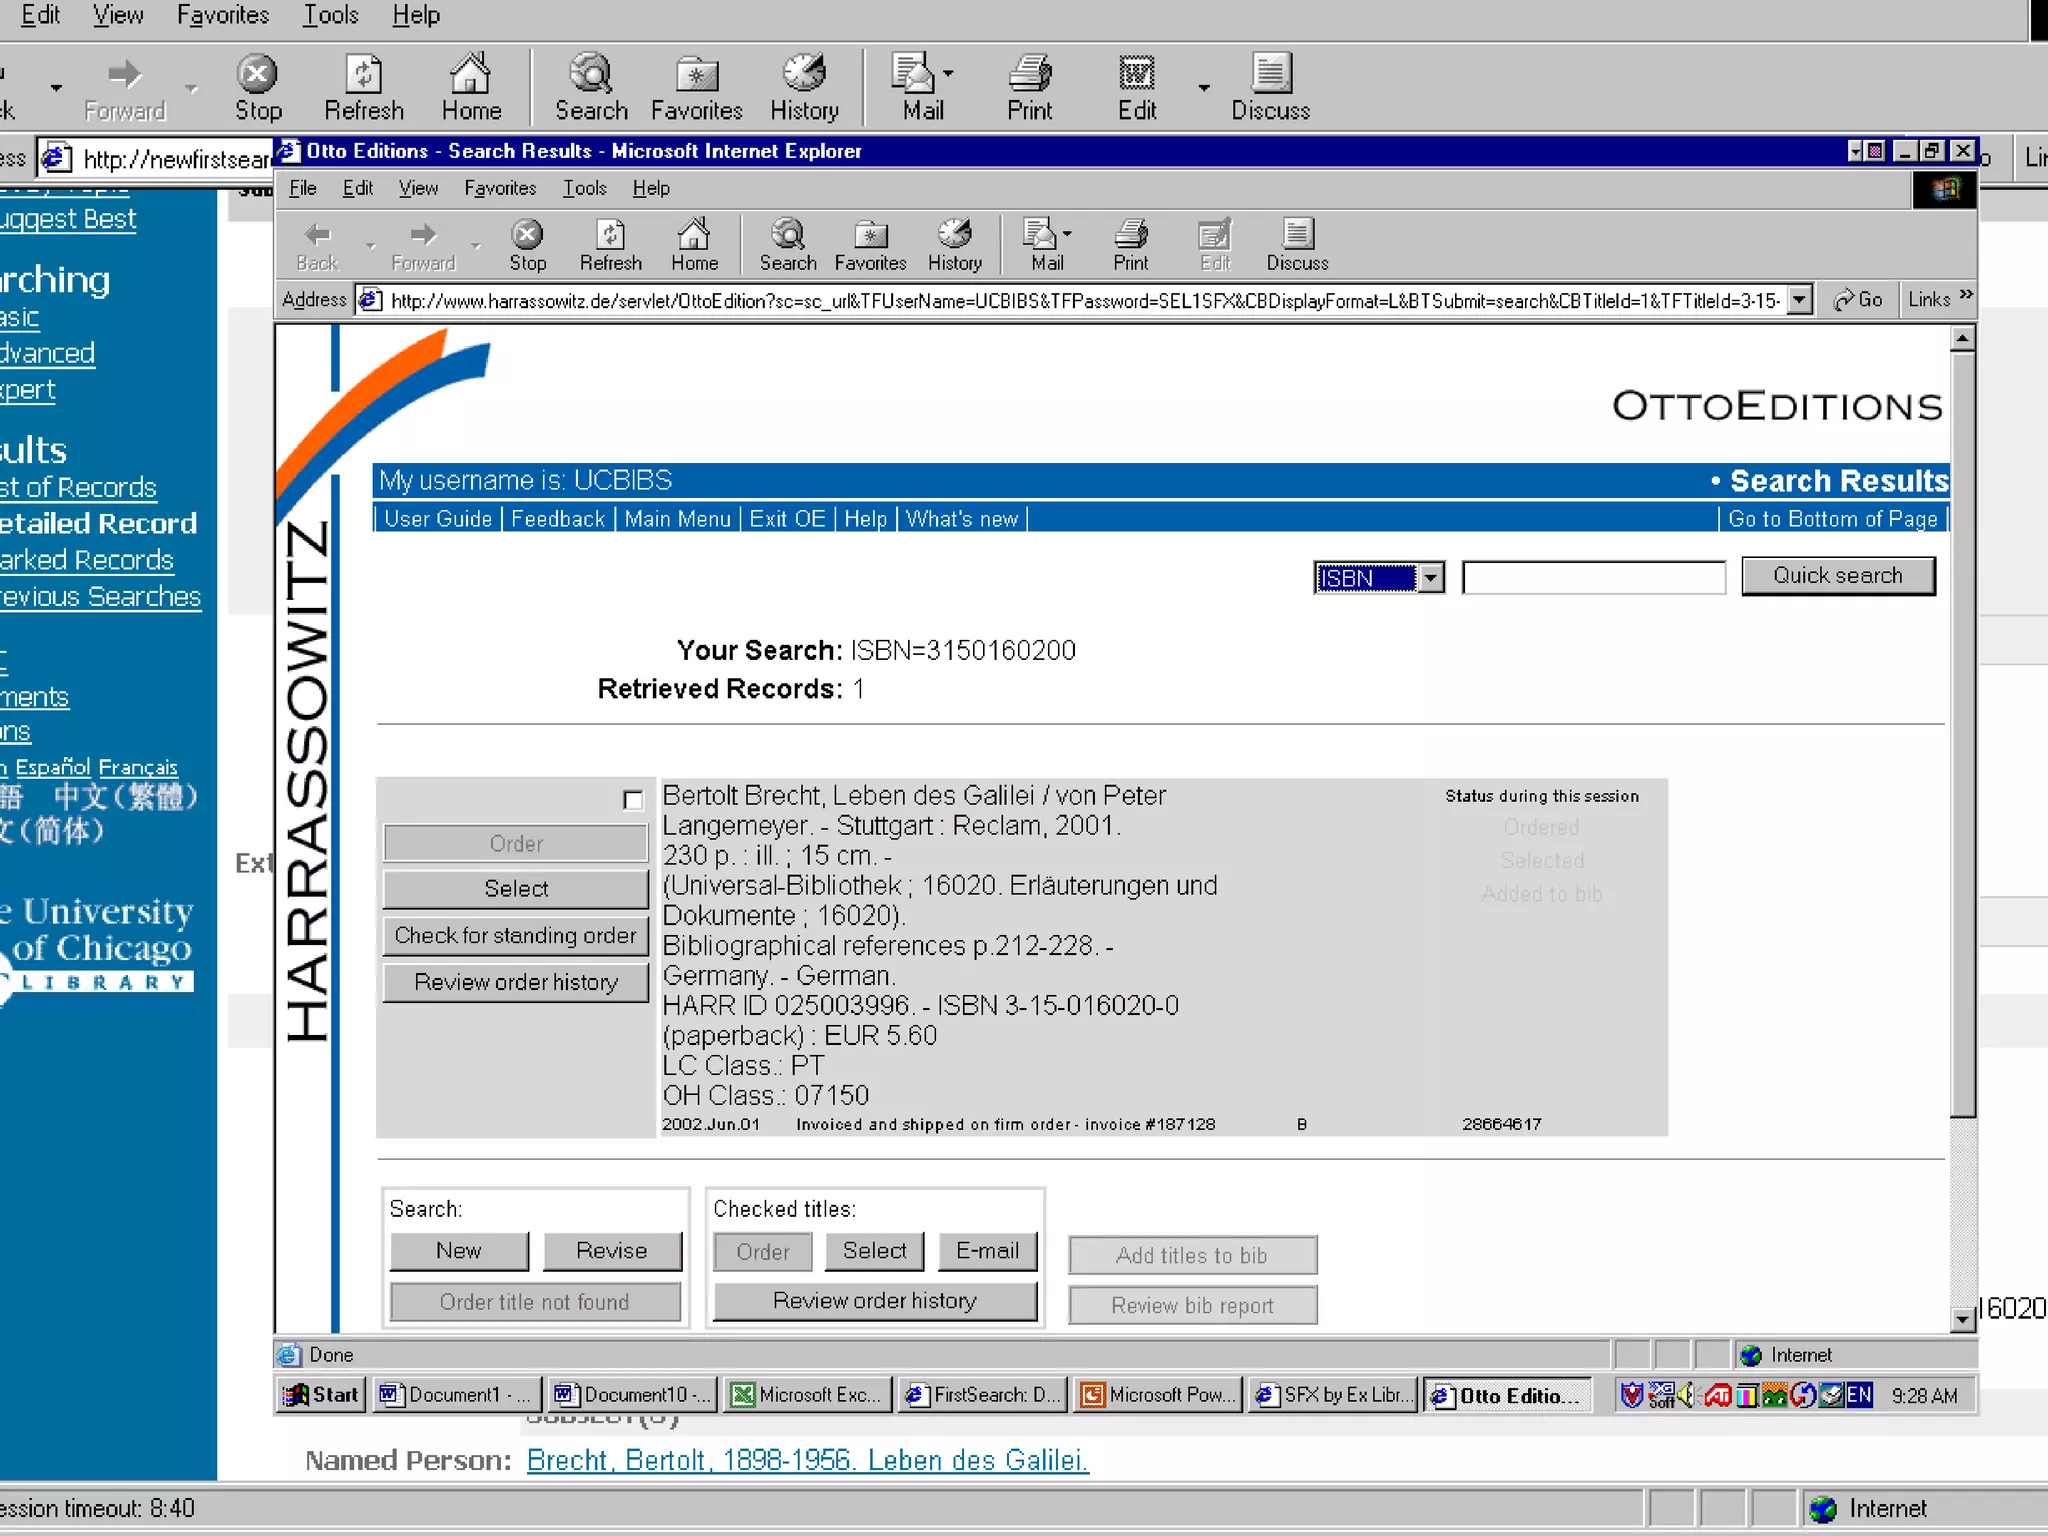Open Favorites menu in Otto Editions window
This screenshot has width=2048, height=1536.
click(500, 188)
